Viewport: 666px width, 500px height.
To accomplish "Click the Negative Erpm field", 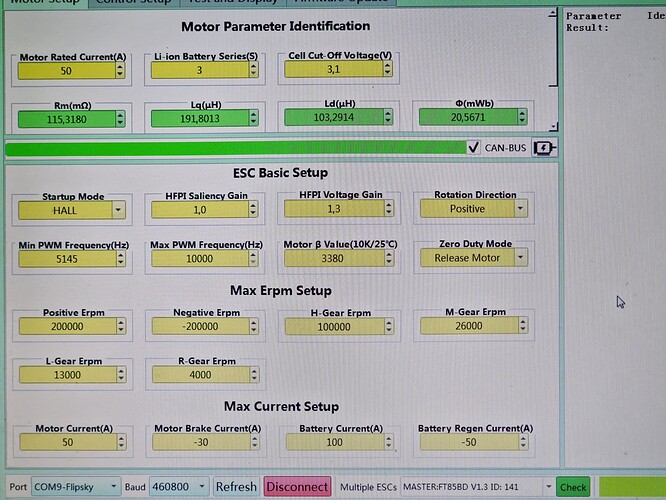I will click(x=200, y=326).
